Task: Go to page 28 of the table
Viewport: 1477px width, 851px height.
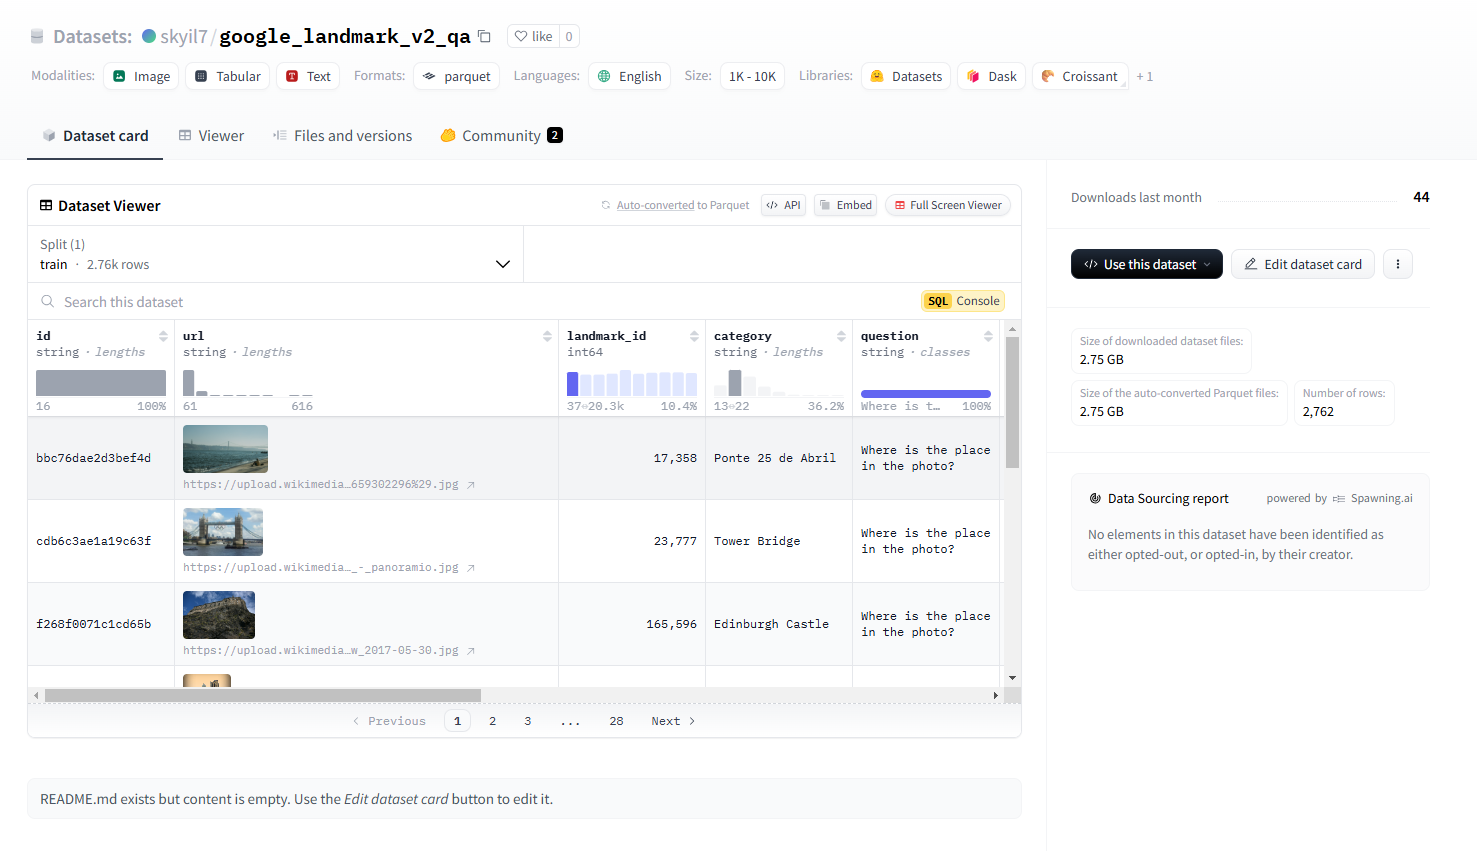Action: [x=616, y=721]
